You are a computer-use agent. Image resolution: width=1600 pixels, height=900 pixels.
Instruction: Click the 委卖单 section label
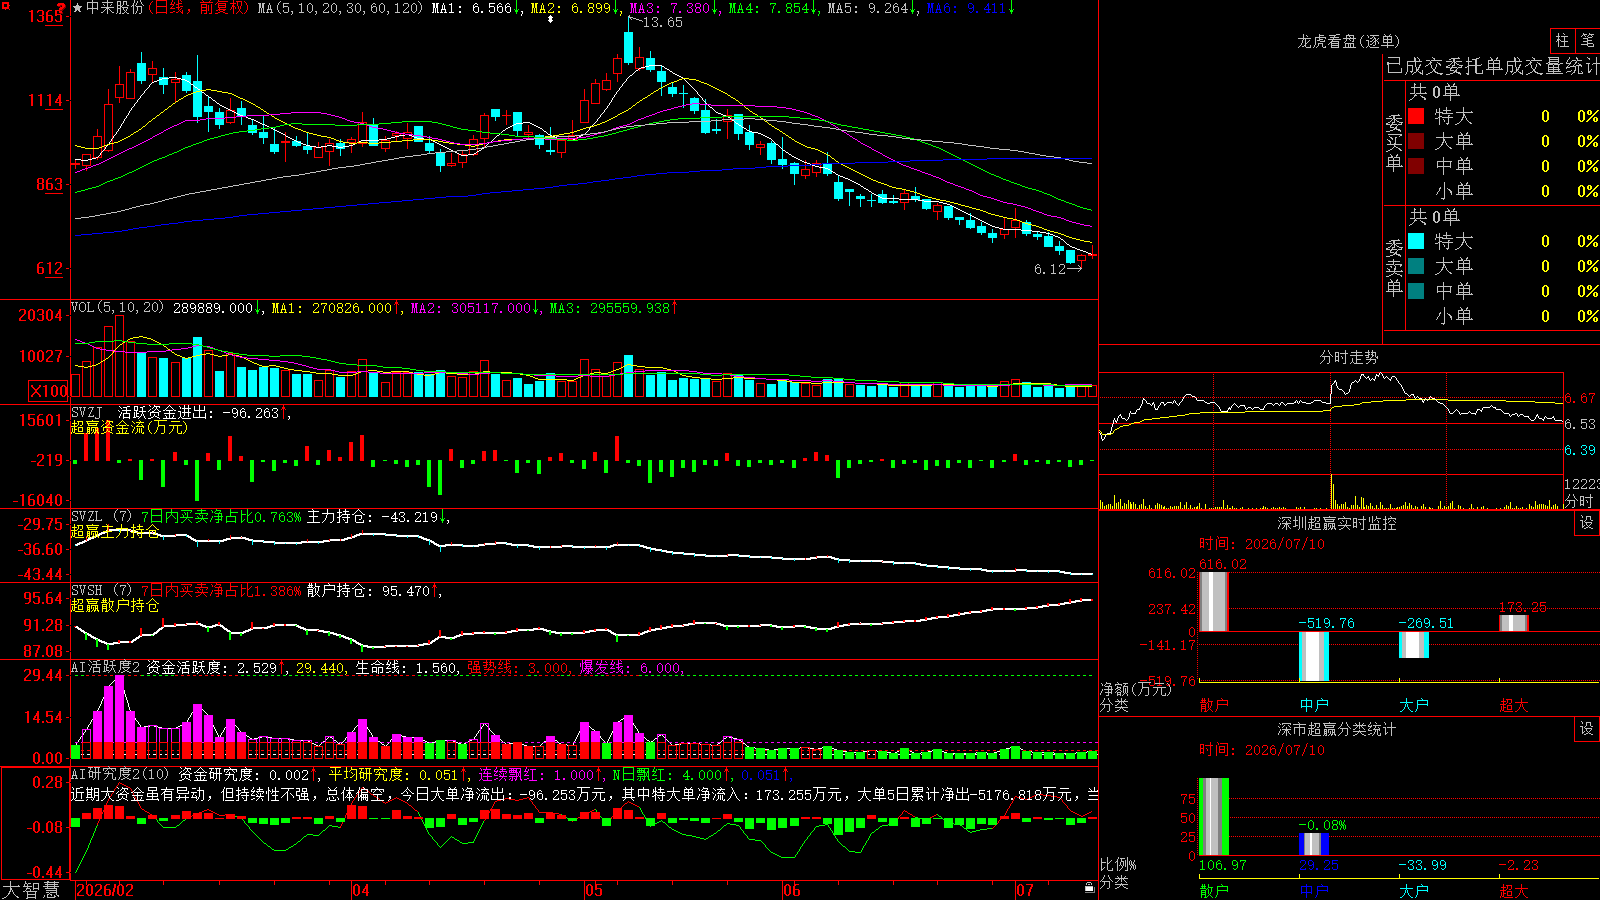pos(1394,267)
